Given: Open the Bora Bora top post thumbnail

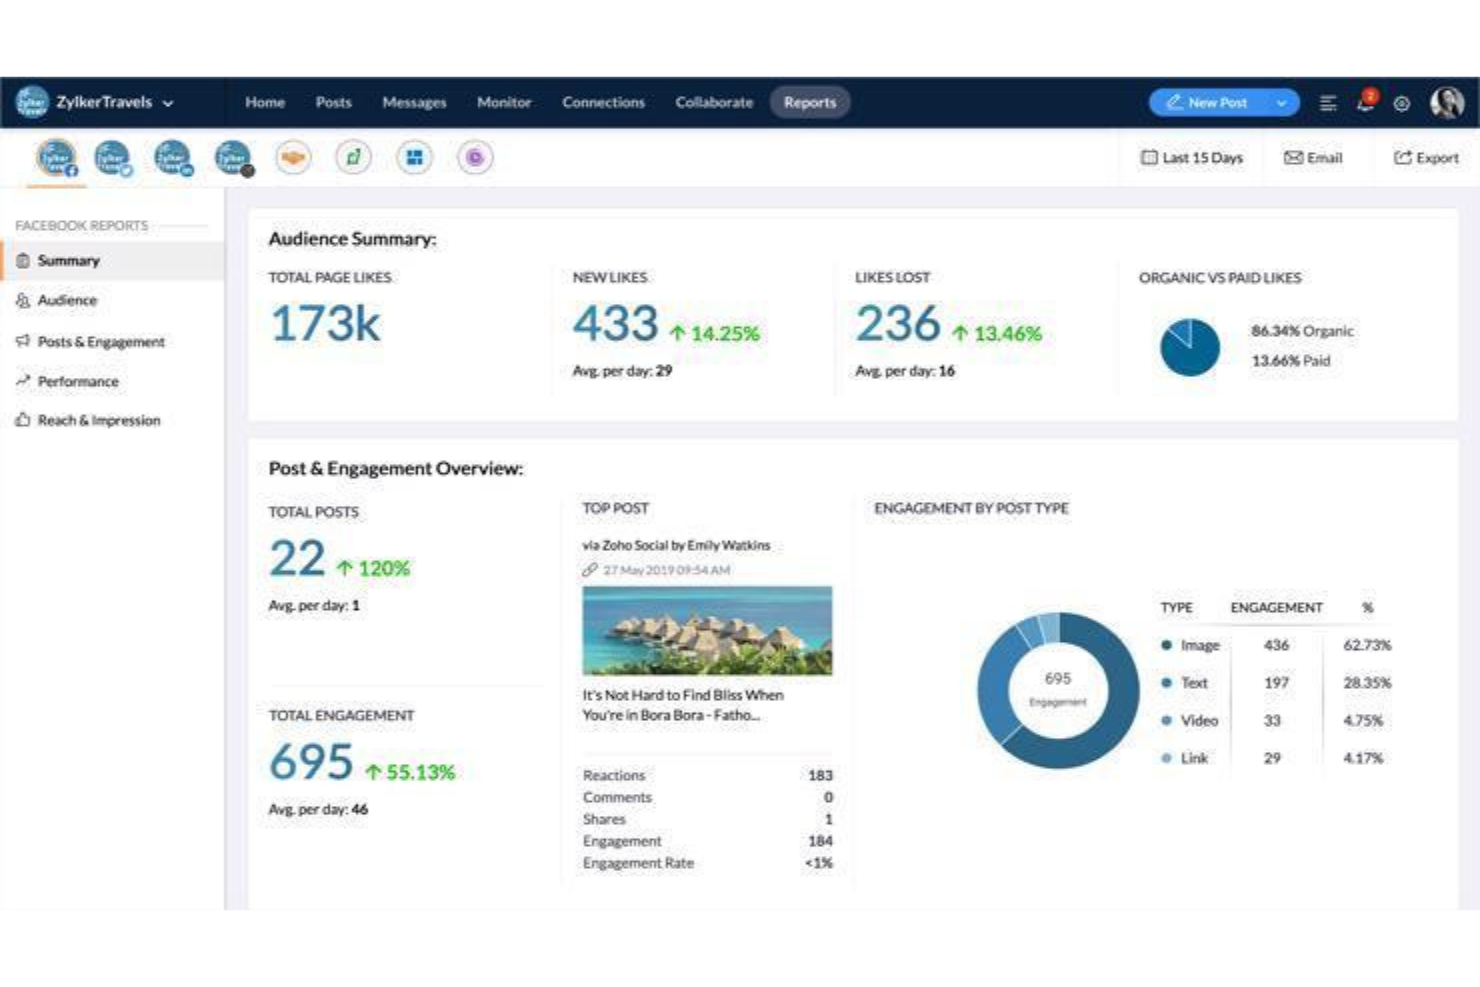Looking at the screenshot, I should click(706, 630).
